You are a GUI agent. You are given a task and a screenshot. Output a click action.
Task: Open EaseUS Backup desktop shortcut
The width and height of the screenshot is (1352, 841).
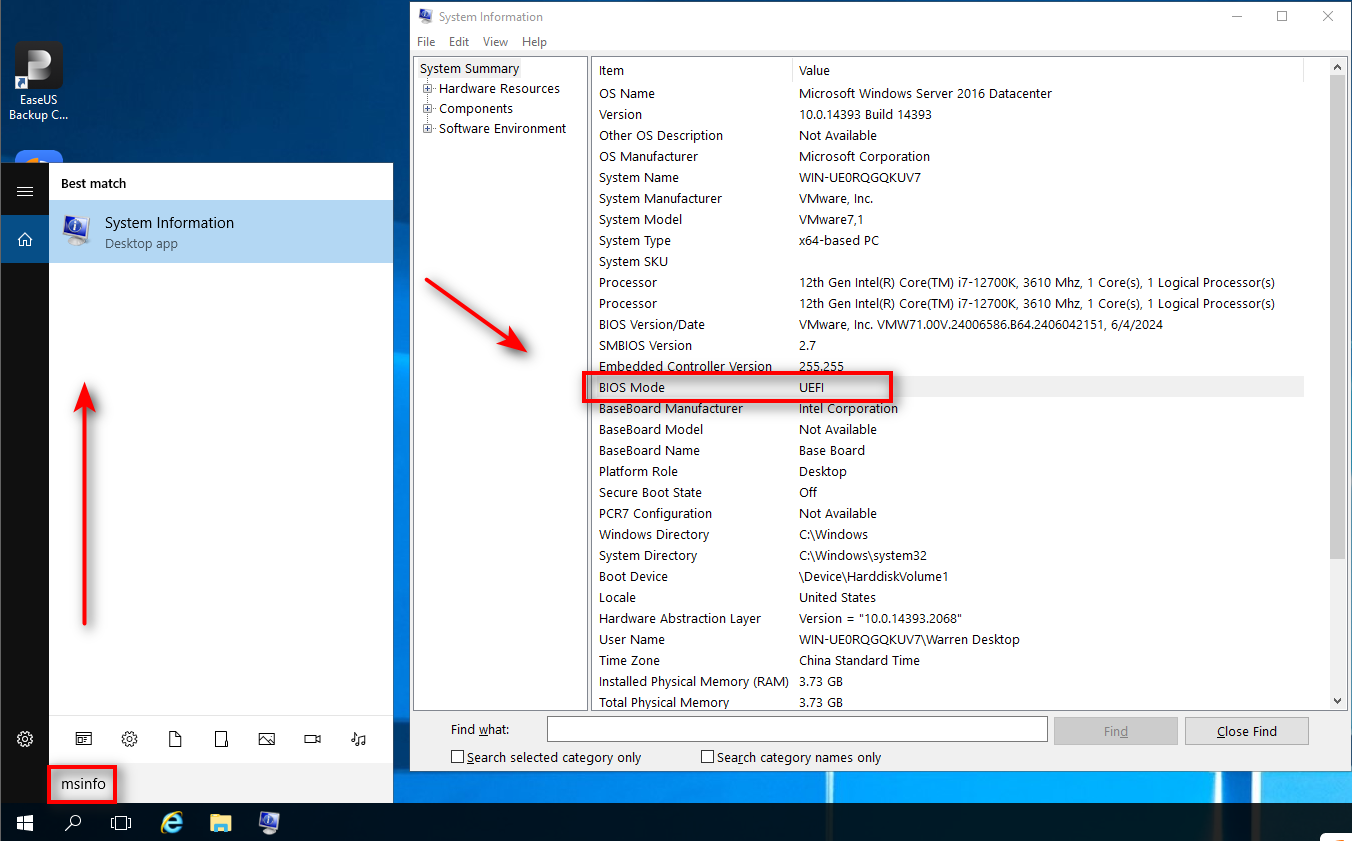[x=39, y=82]
